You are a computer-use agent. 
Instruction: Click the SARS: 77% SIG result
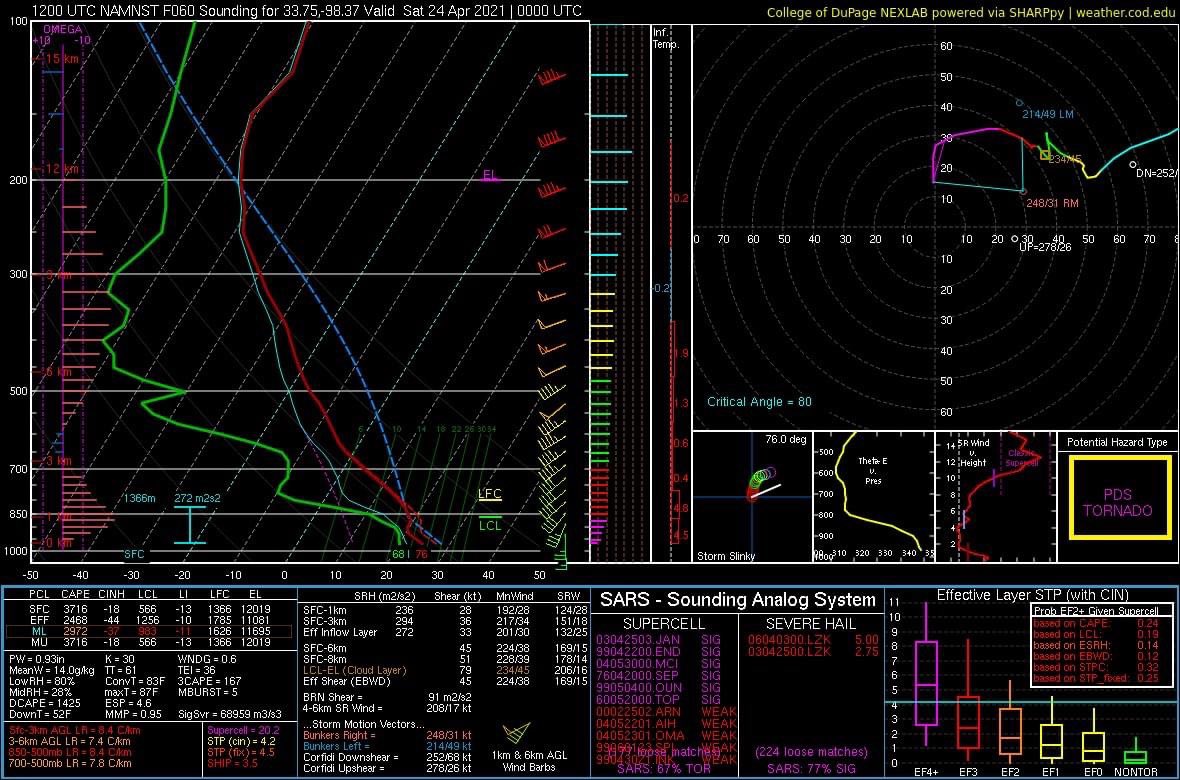810,769
